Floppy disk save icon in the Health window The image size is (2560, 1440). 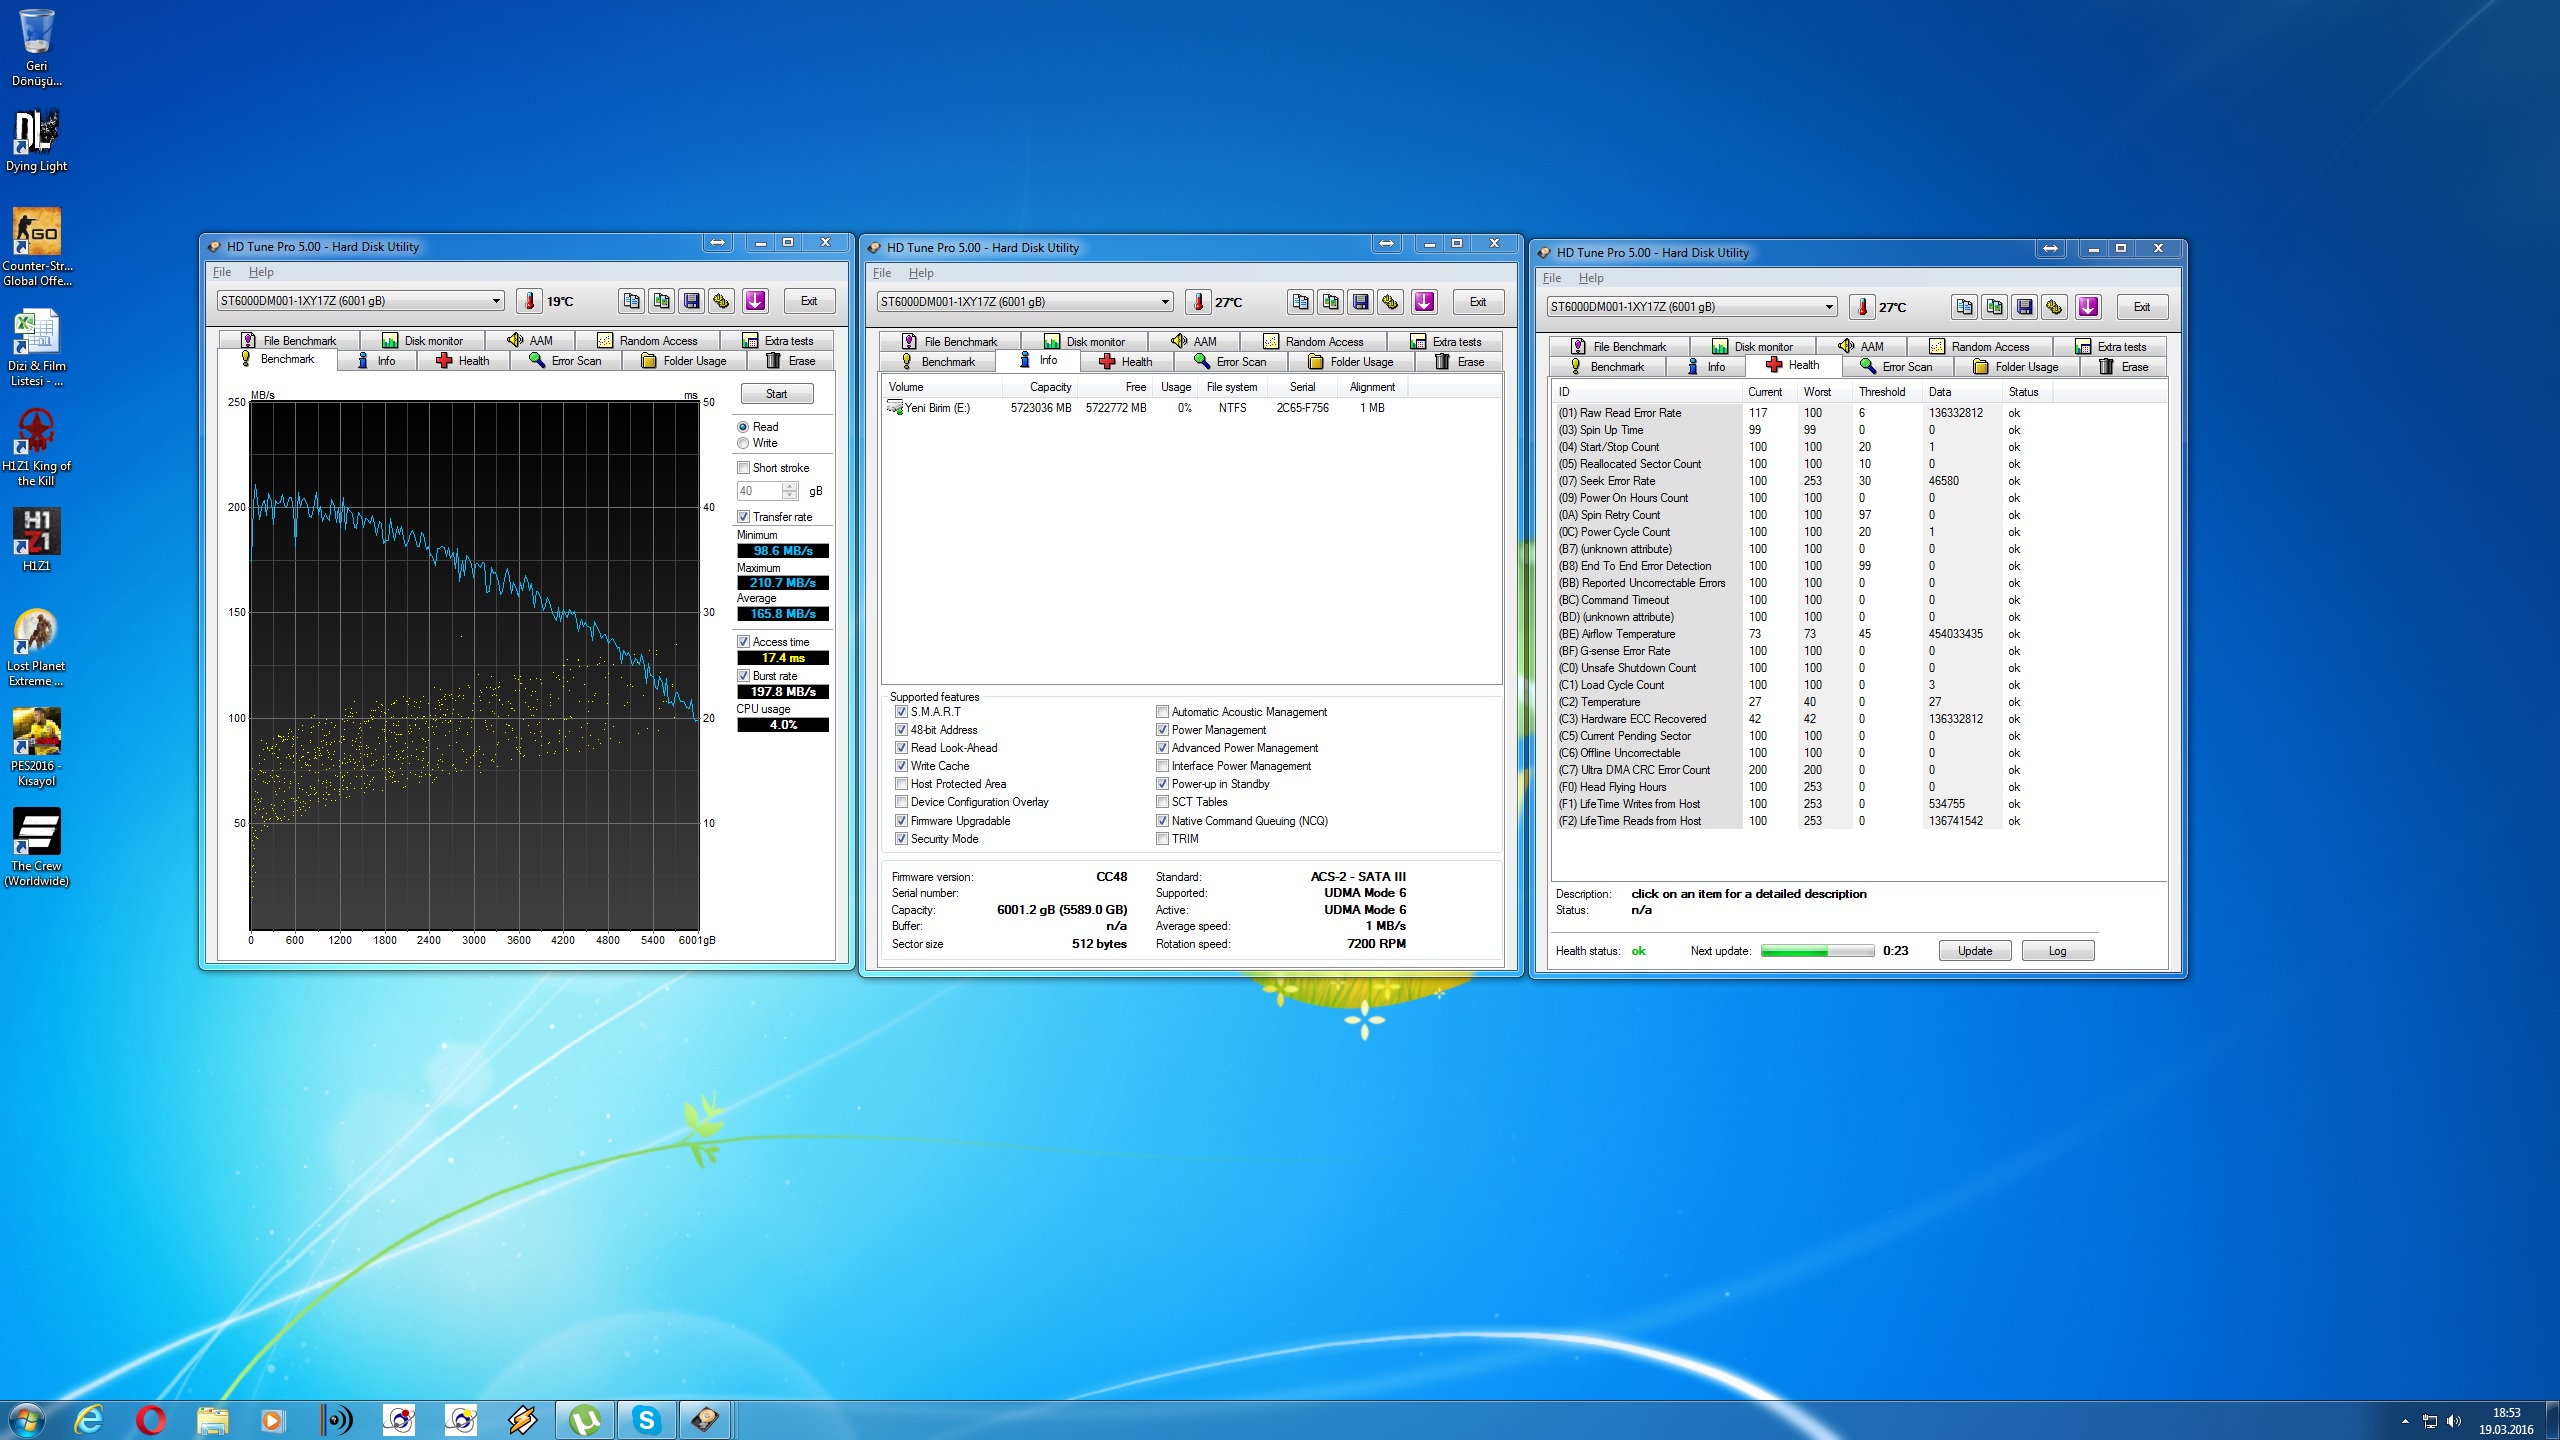click(x=2024, y=307)
